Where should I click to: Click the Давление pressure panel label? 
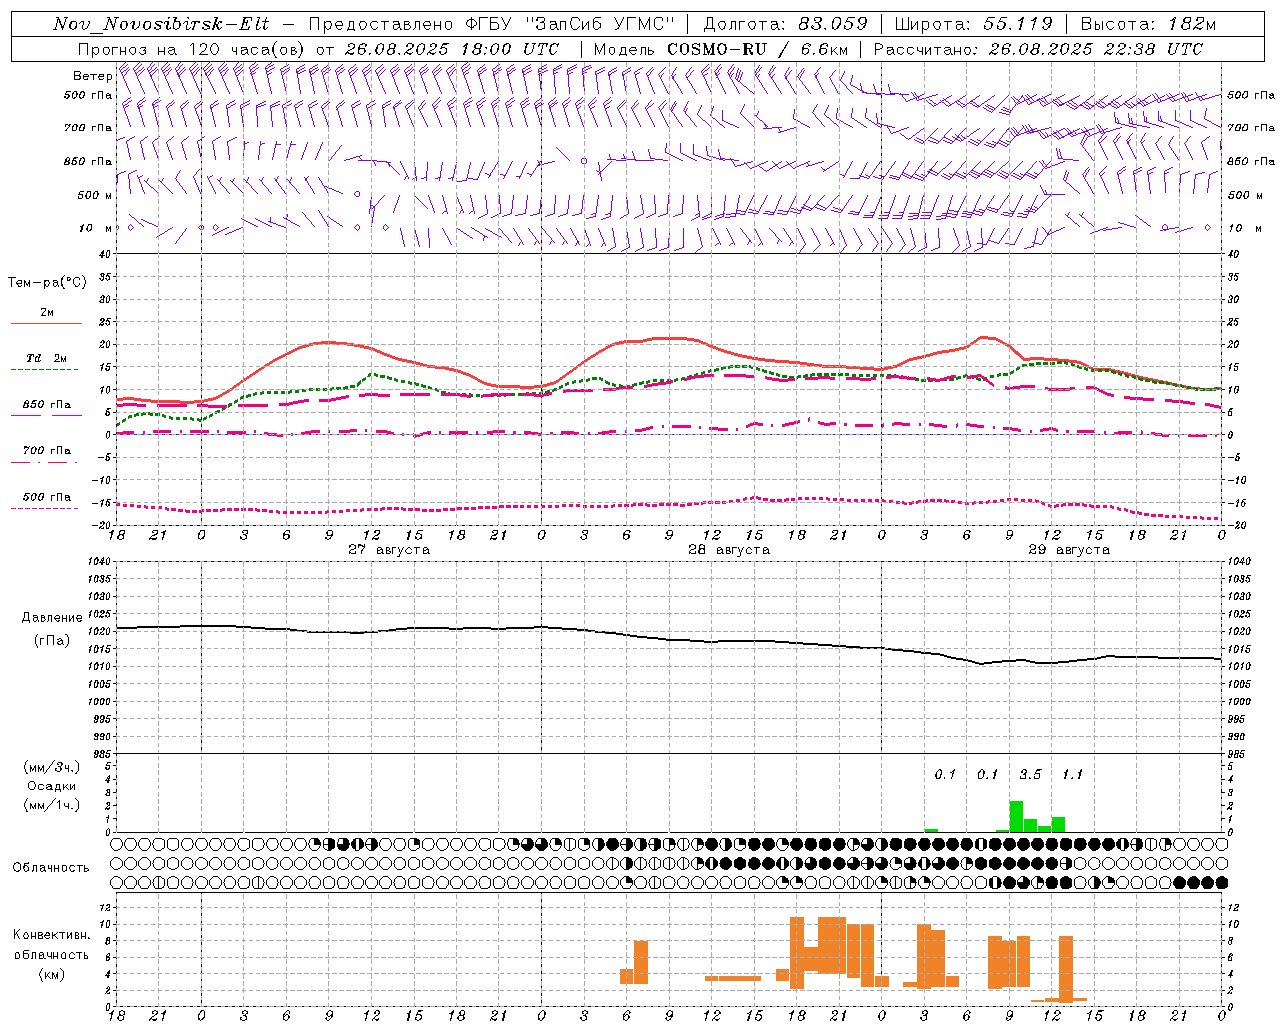point(52,618)
